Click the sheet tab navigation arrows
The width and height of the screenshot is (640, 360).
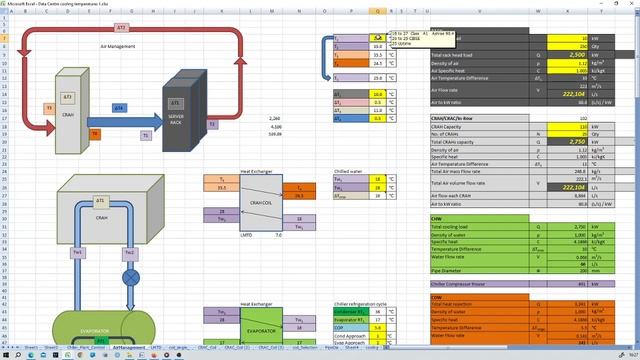11,347
